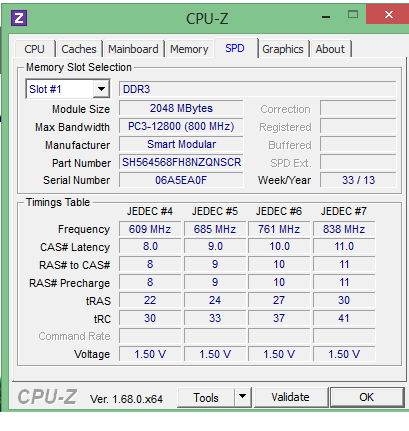Click the serial number 06A5EA0F
Image resolution: width=409 pixels, height=431 pixels.
(x=181, y=180)
